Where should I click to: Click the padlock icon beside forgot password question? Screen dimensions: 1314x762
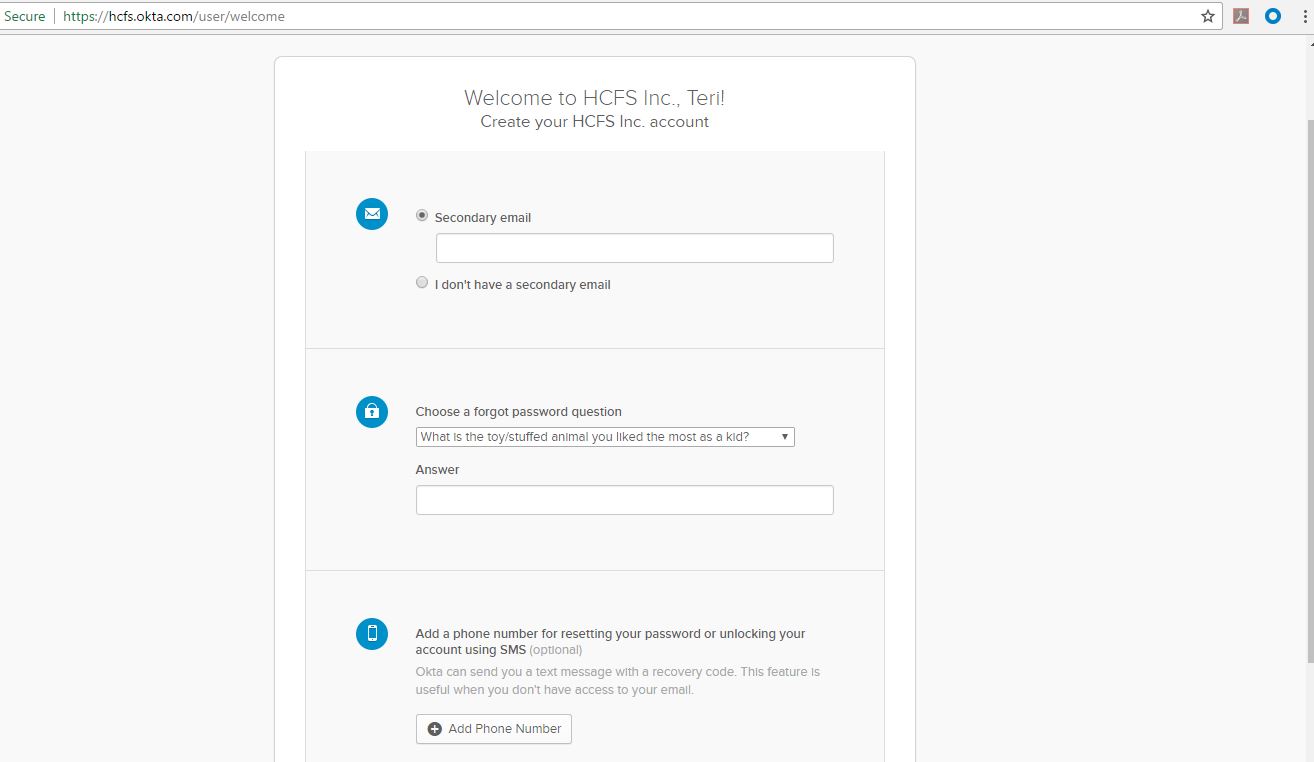[372, 411]
